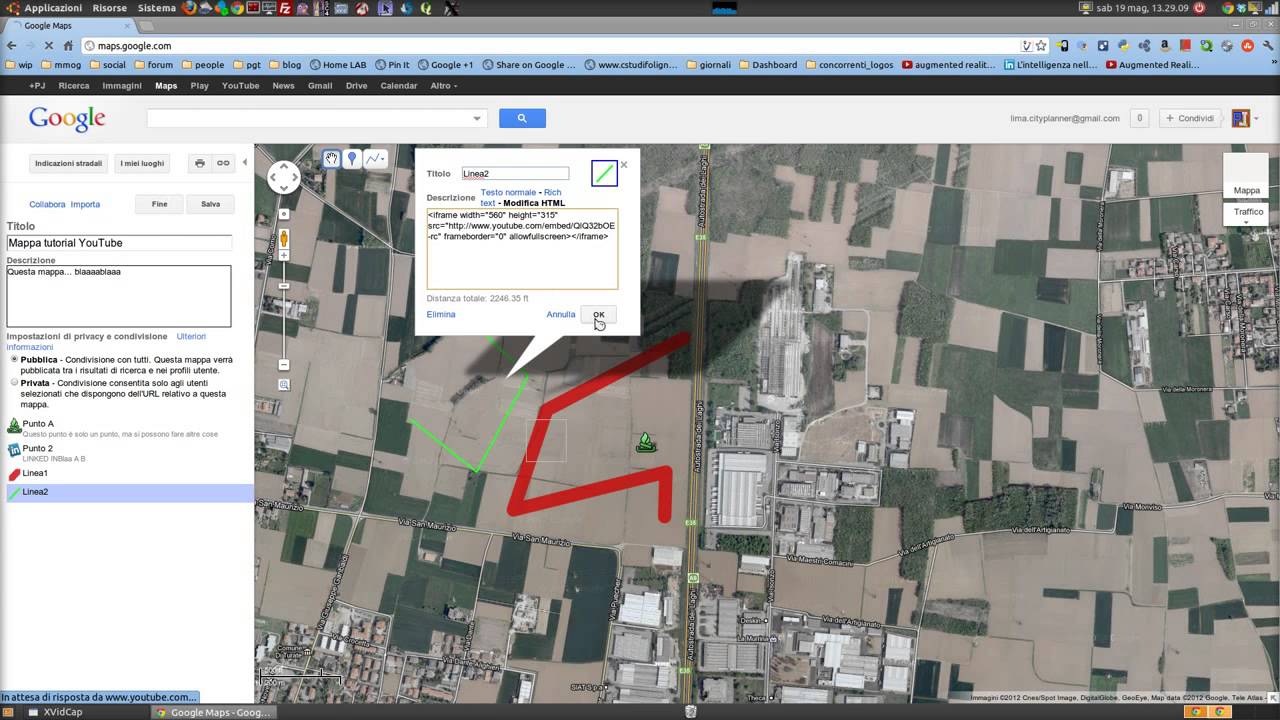Image resolution: width=1280 pixels, height=720 pixels.
Task: Switch to Mappa view thumbnail
Action: [1246, 177]
